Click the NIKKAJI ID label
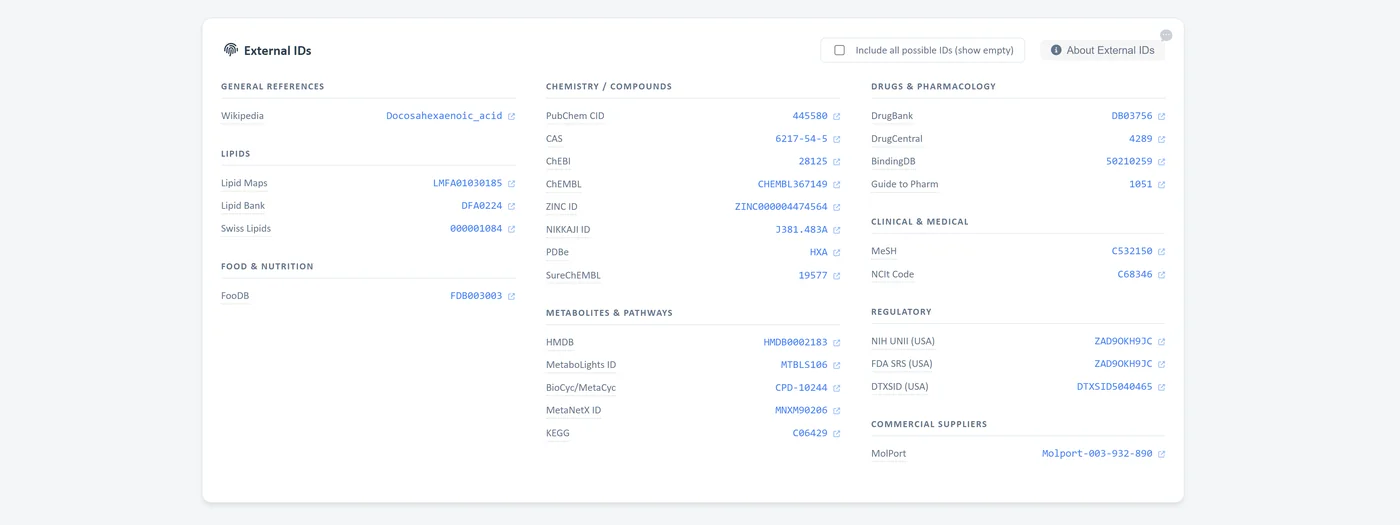The image size is (1400, 525). point(568,230)
